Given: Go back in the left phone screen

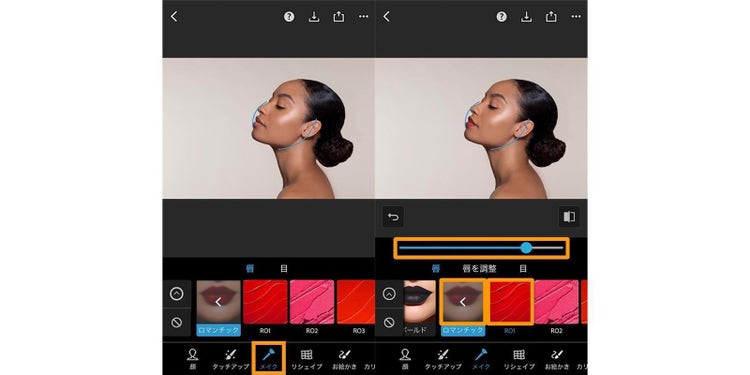Looking at the screenshot, I should [x=174, y=17].
